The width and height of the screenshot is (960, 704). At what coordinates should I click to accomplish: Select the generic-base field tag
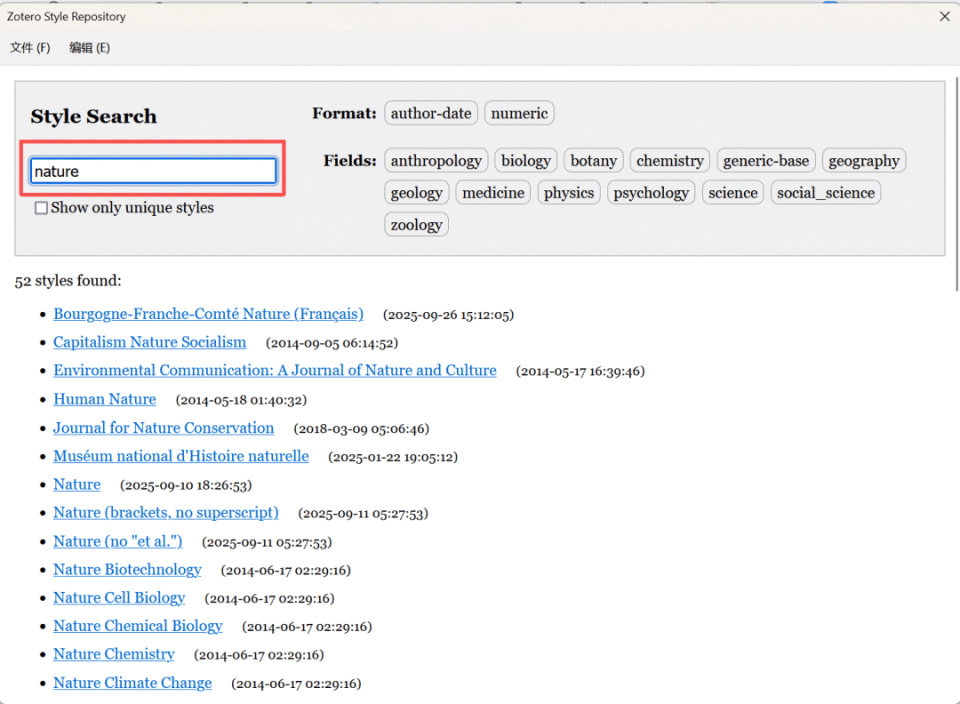[x=766, y=160]
